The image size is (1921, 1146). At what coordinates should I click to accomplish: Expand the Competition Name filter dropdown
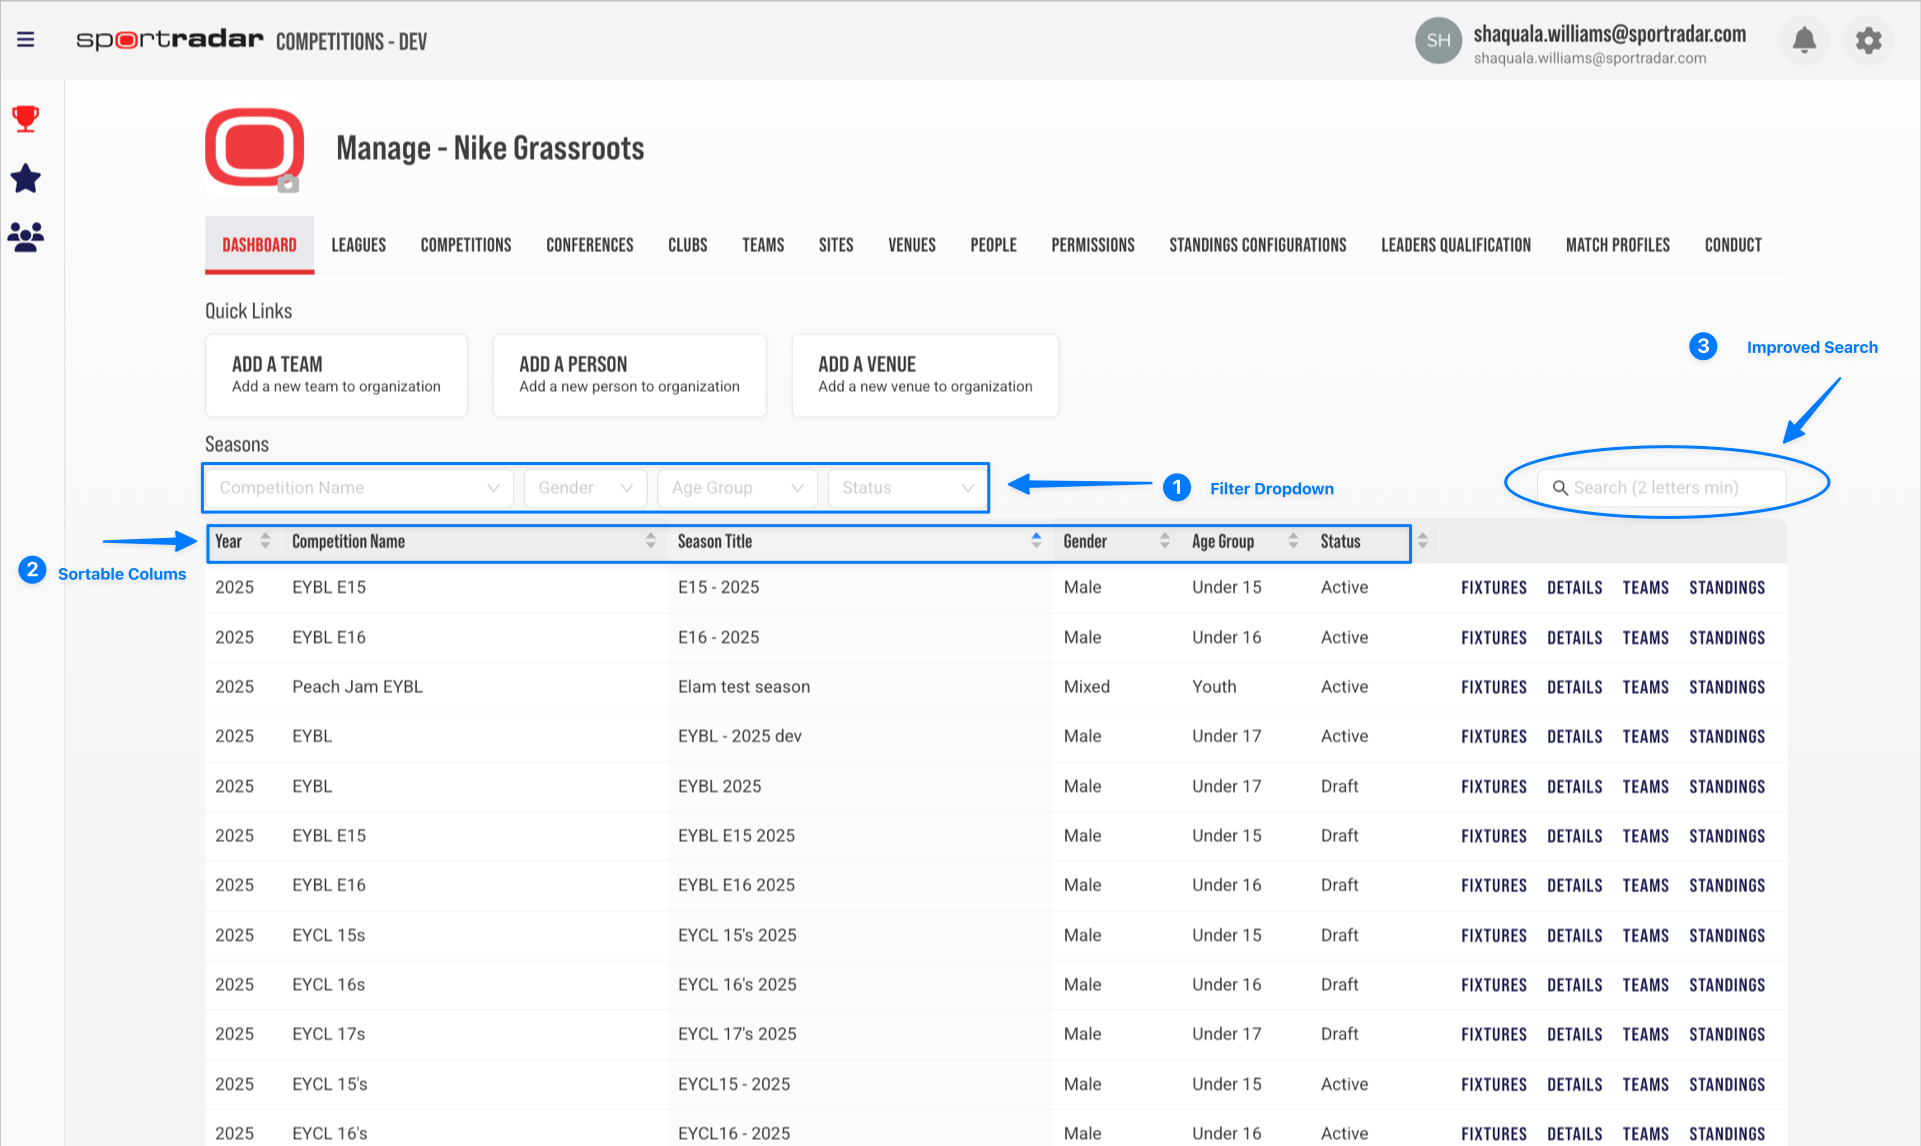(x=359, y=488)
